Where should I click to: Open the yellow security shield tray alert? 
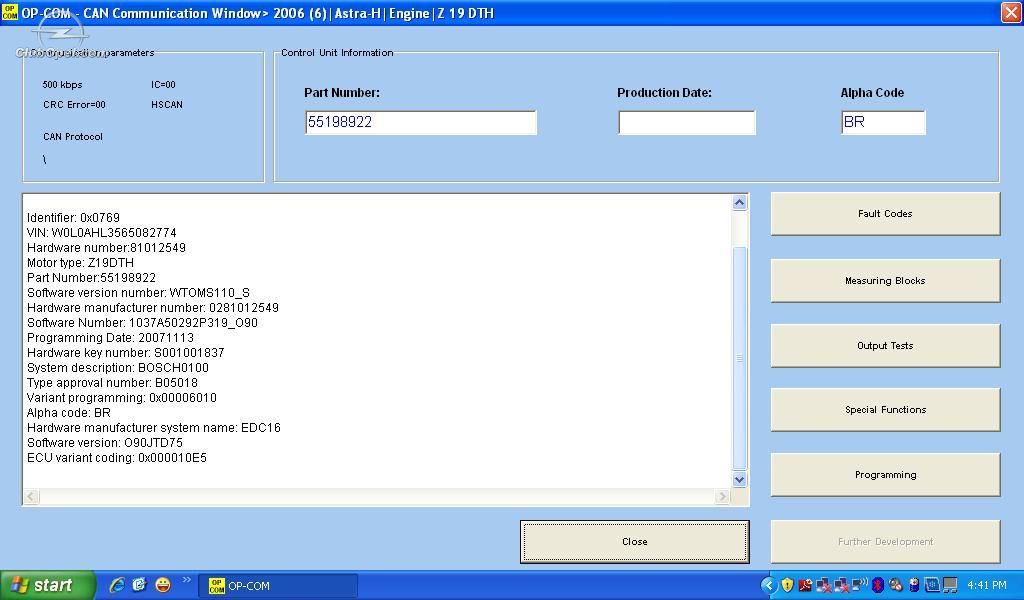tap(788, 586)
